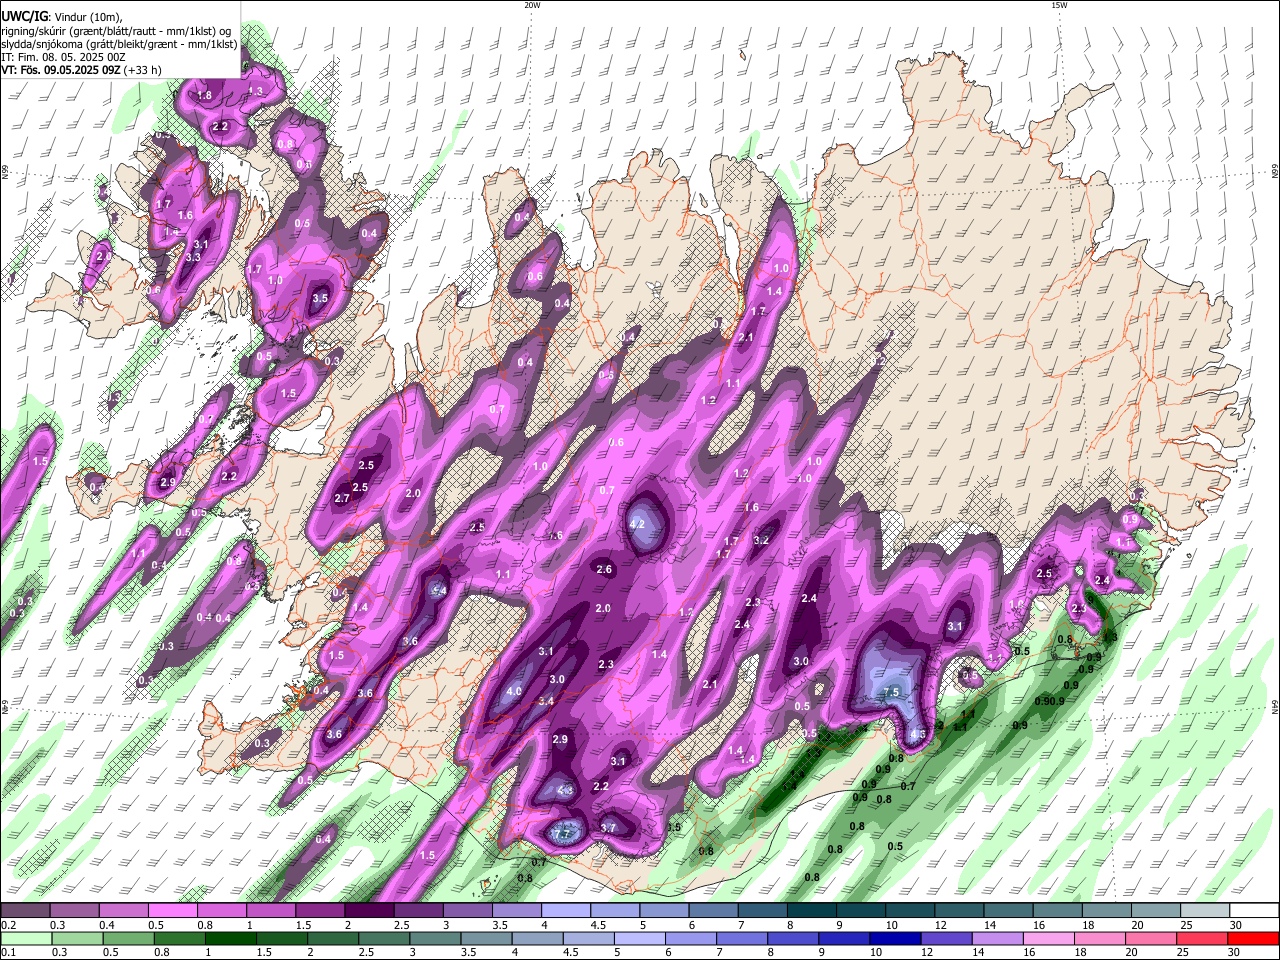The image size is (1280, 960).
Task: Pick the crimson swatch at 25 in lower legend
Action: (x=1202, y=939)
